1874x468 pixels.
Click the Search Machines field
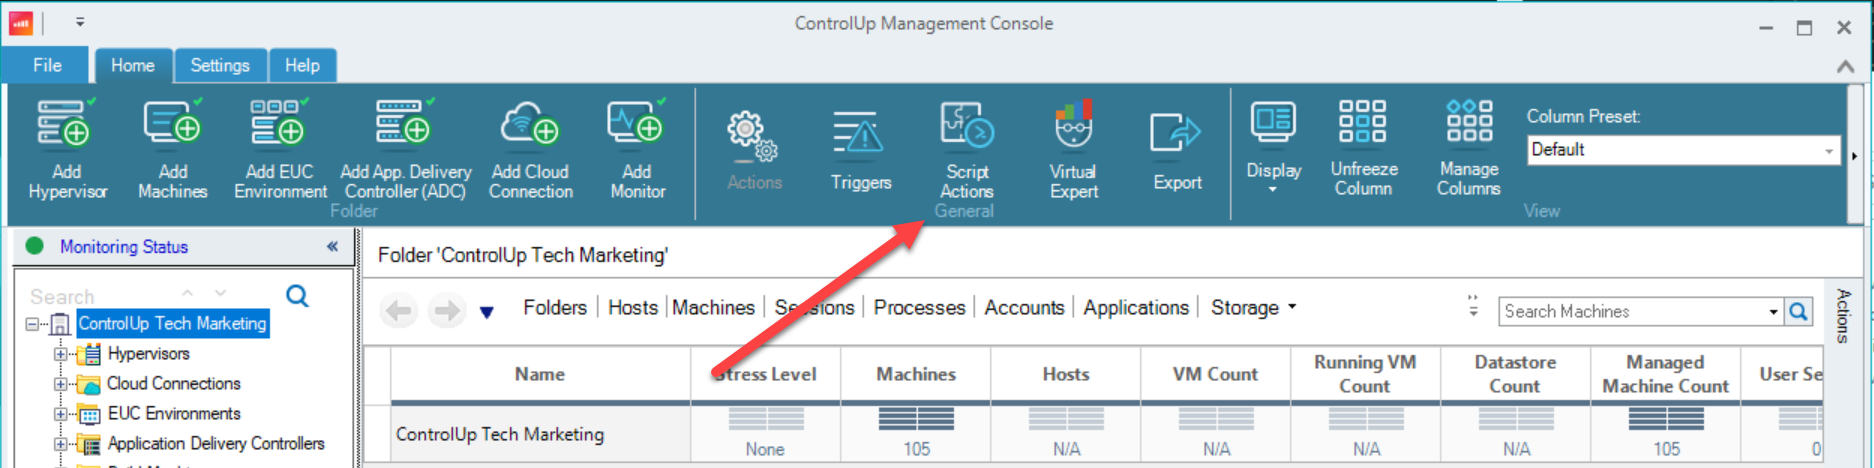[1632, 311]
